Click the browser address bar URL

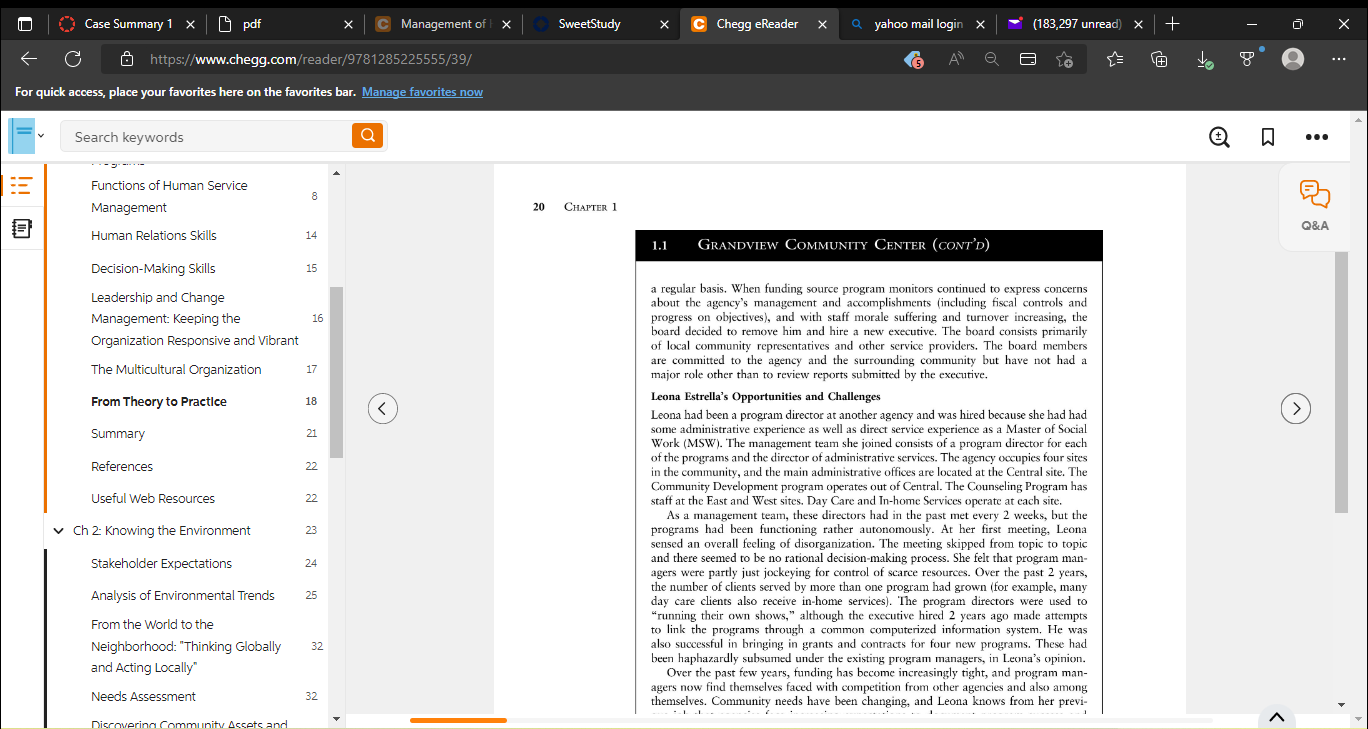(x=310, y=59)
